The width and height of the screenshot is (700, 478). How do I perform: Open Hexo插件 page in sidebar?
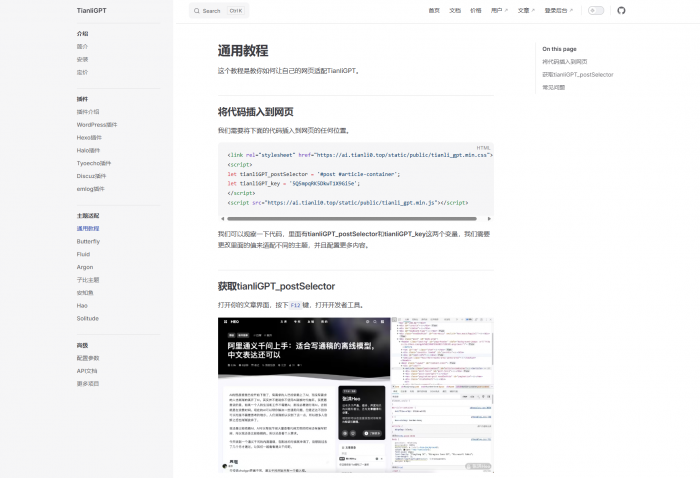(x=89, y=138)
